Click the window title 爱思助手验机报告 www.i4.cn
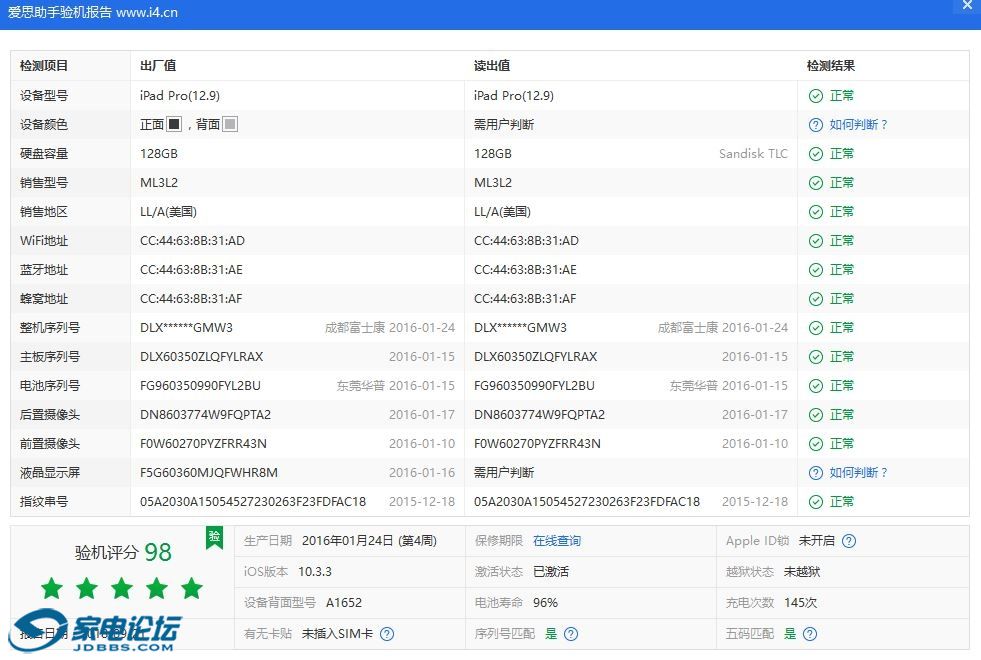The width and height of the screenshot is (981, 660). 93,13
